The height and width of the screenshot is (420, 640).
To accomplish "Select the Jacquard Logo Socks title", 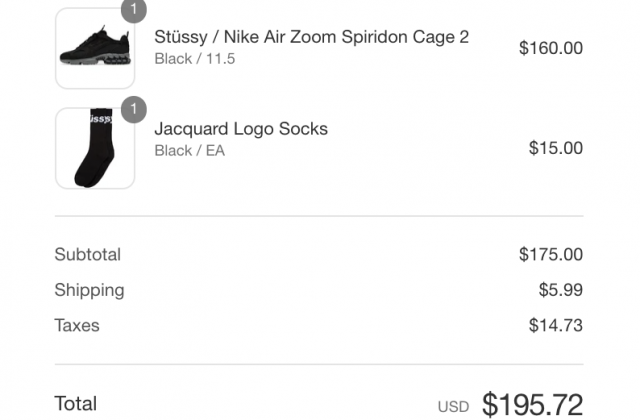I will (x=241, y=129).
